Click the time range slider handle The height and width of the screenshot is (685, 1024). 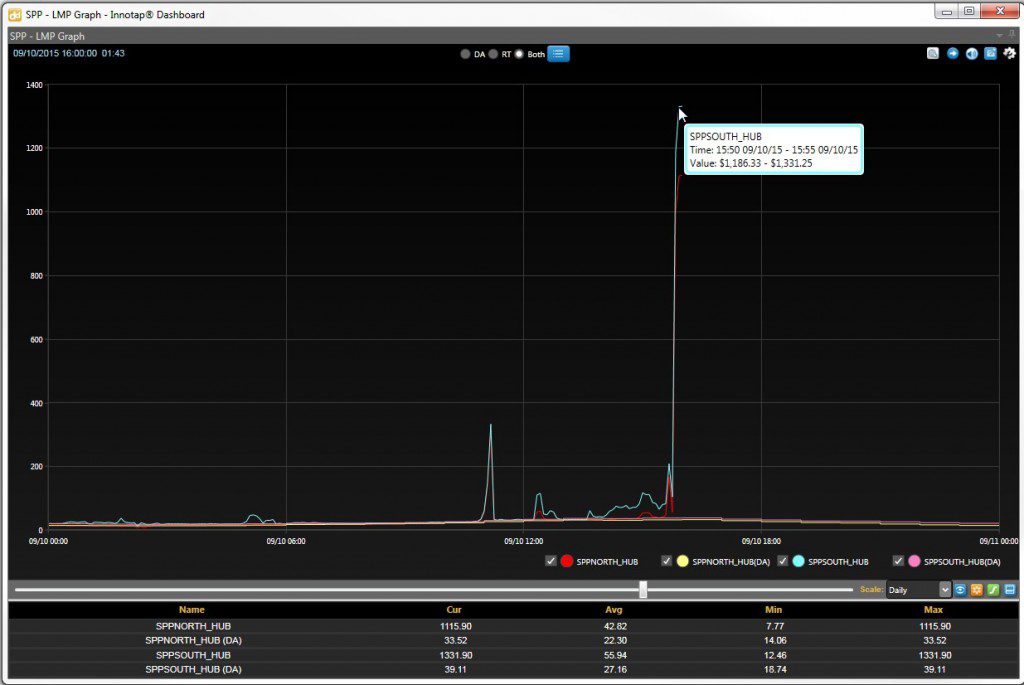(643, 589)
